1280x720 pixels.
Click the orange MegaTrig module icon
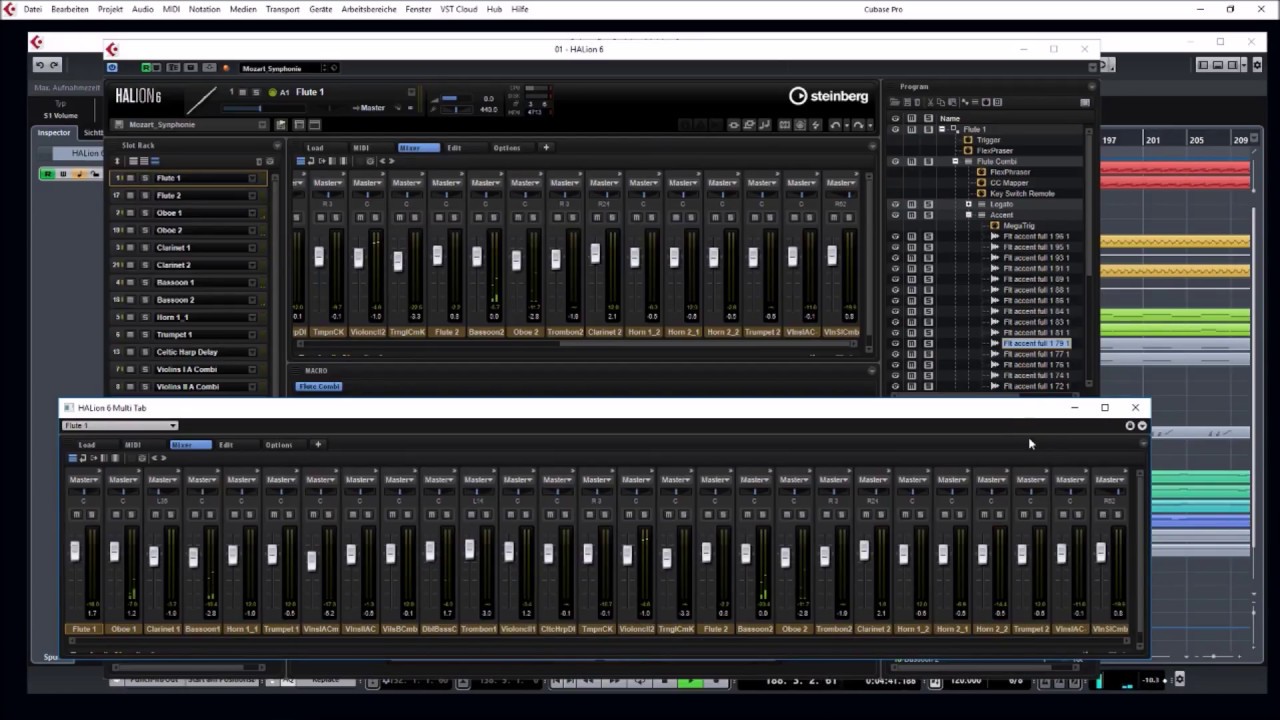point(994,226)
